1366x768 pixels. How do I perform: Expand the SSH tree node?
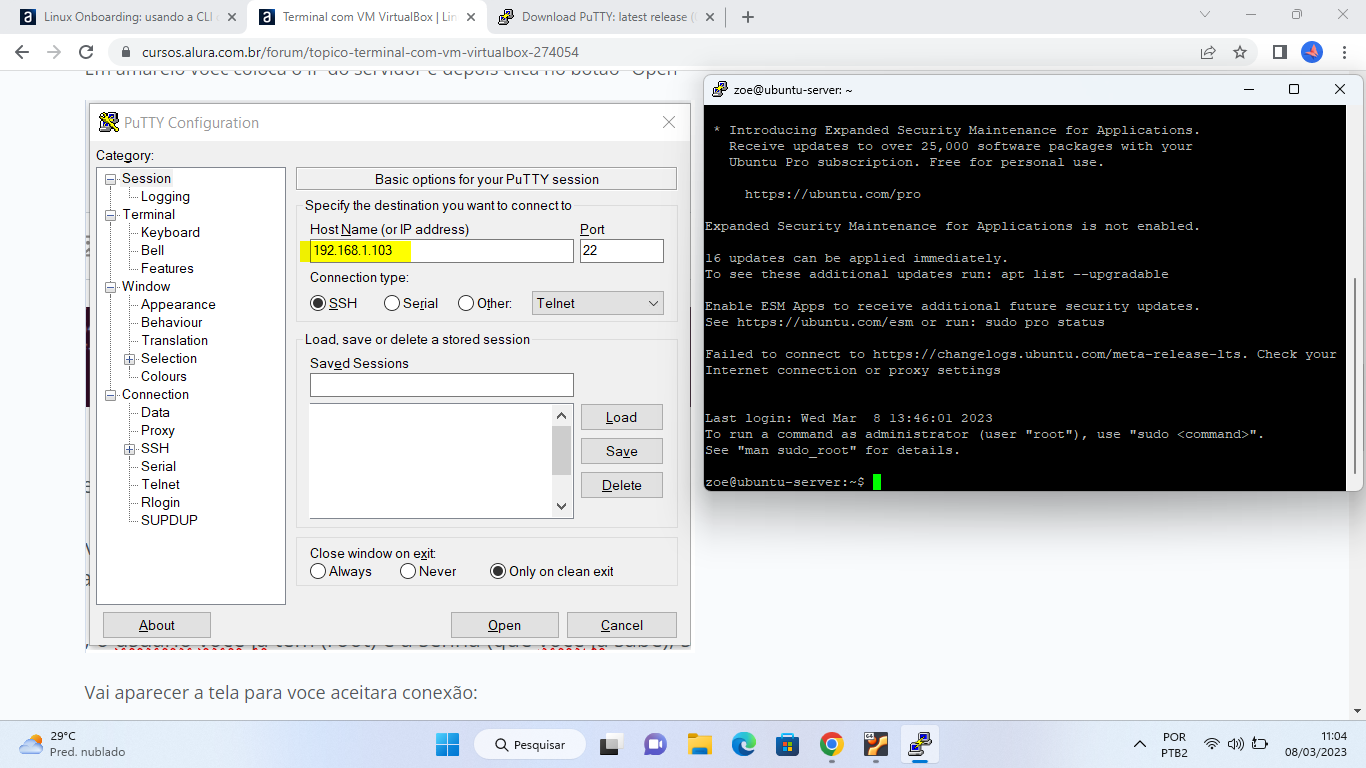pos(130,449)
